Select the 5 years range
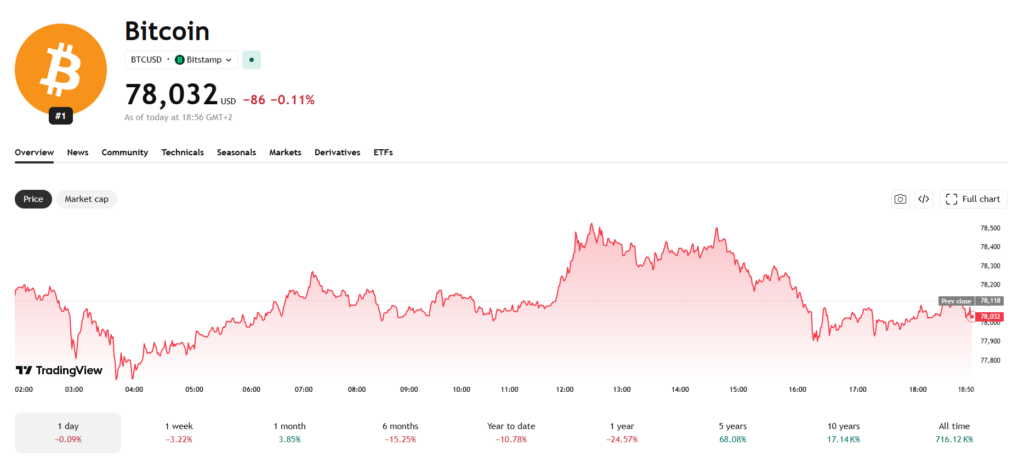 733,433
